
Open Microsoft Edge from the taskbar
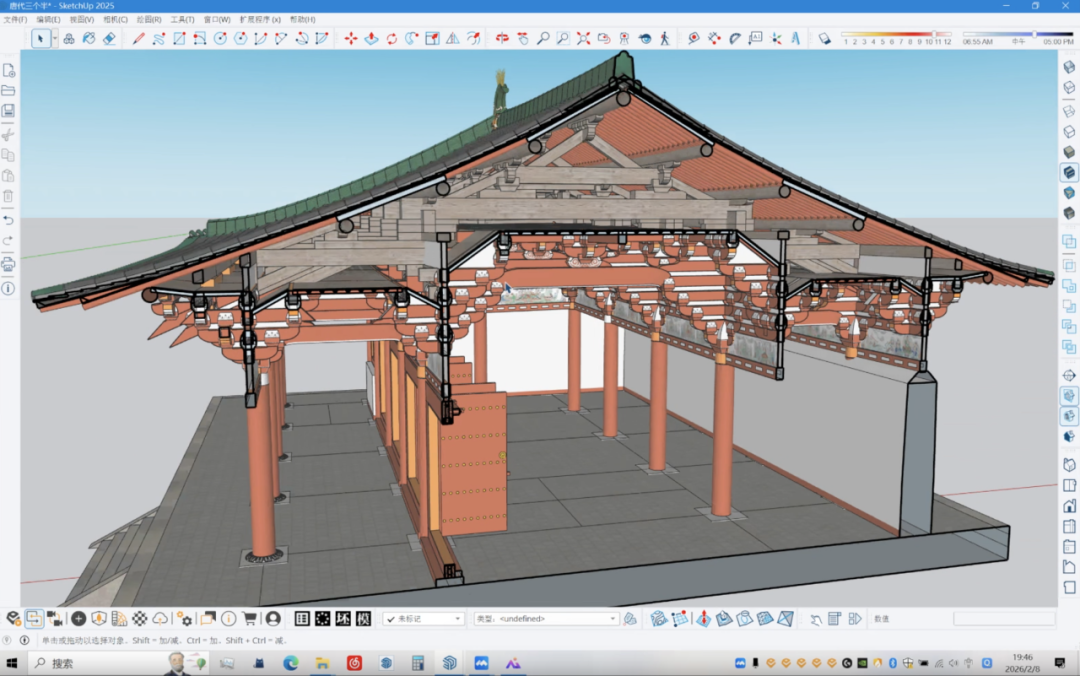pos(291,663)
